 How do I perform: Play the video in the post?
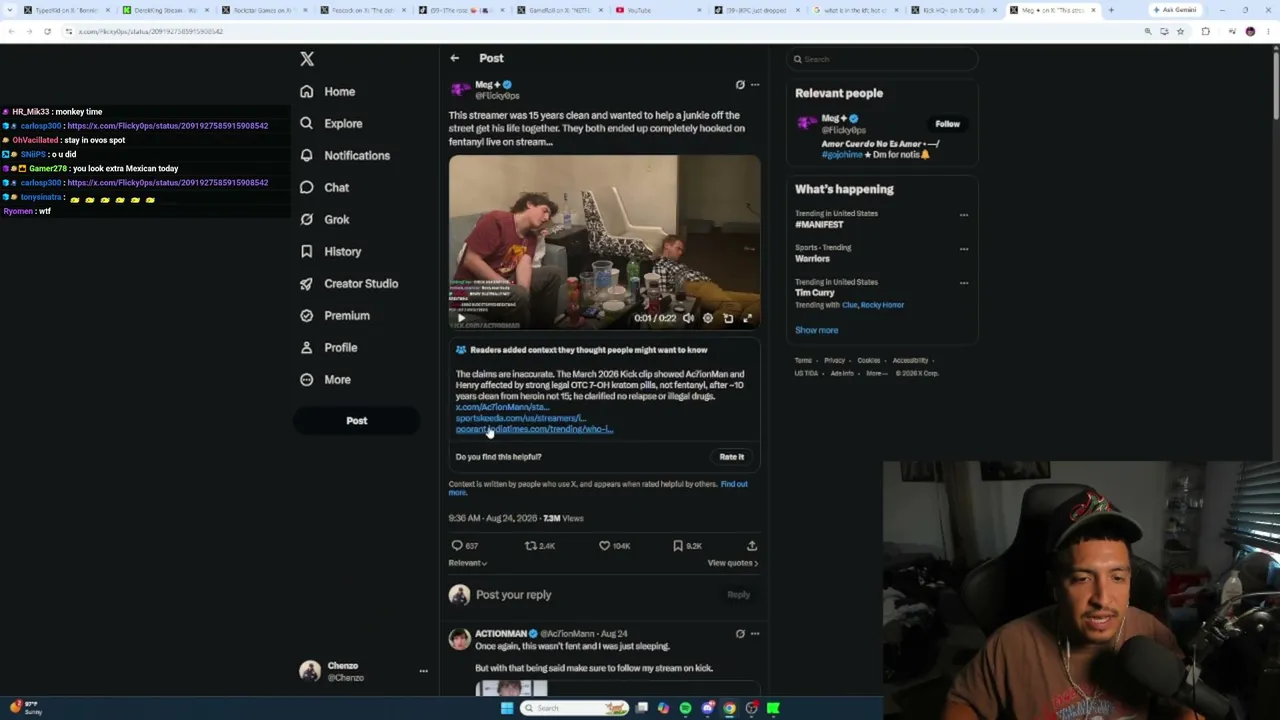pos(461,318)
